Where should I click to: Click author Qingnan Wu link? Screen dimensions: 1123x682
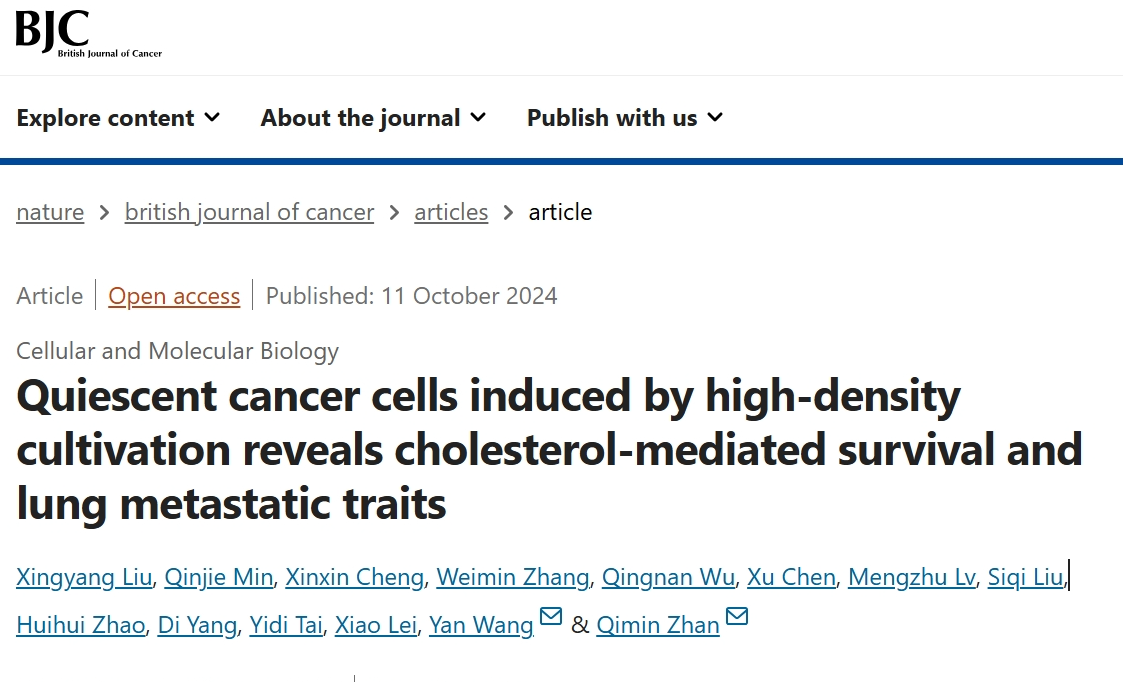(x=668, y=577)
